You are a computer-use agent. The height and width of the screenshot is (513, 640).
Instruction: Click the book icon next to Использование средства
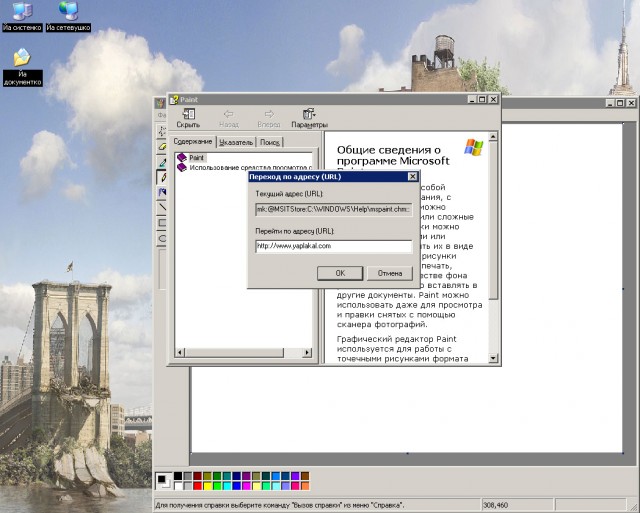click(x=182, y=167)
